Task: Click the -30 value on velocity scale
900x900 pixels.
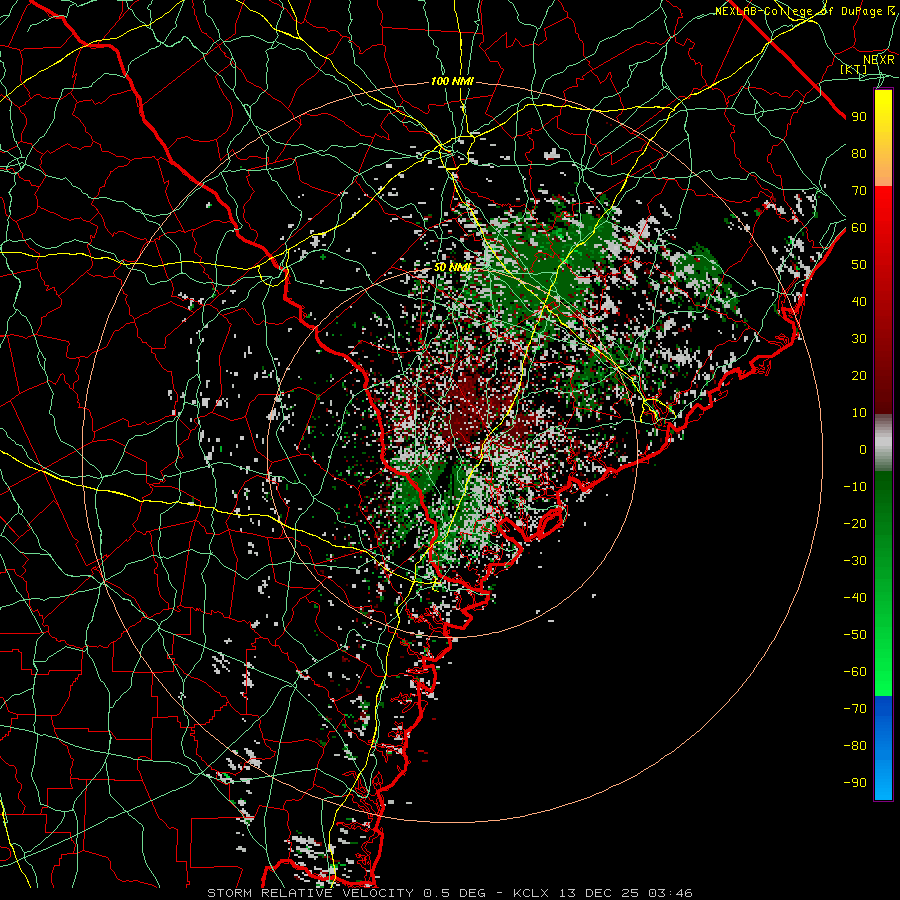Action: tap(855, 561)
